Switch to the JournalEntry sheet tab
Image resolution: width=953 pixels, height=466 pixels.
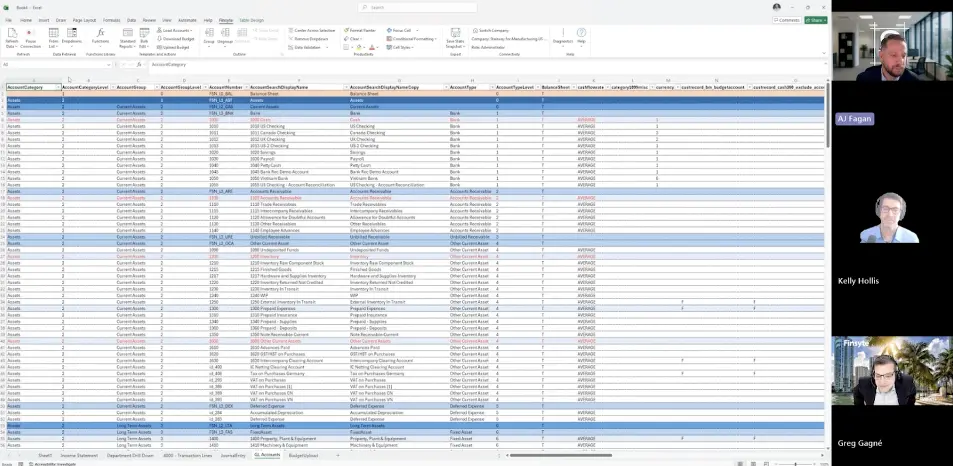(233, 455)
